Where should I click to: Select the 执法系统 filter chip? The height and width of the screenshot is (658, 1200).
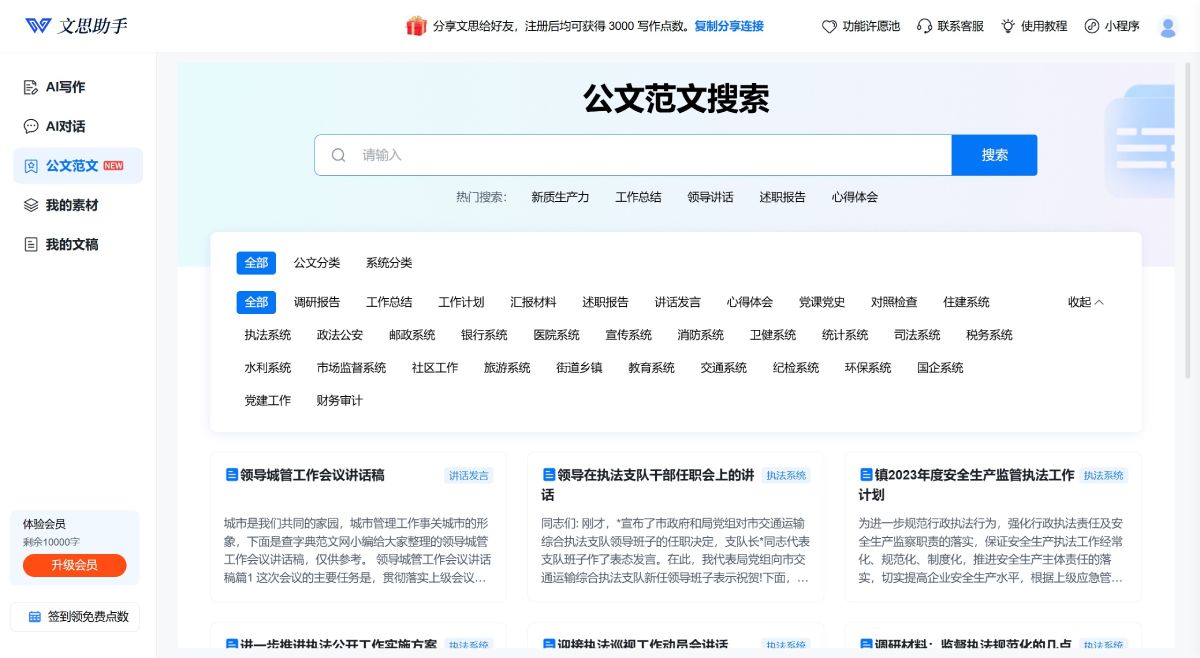coord(267,334)
